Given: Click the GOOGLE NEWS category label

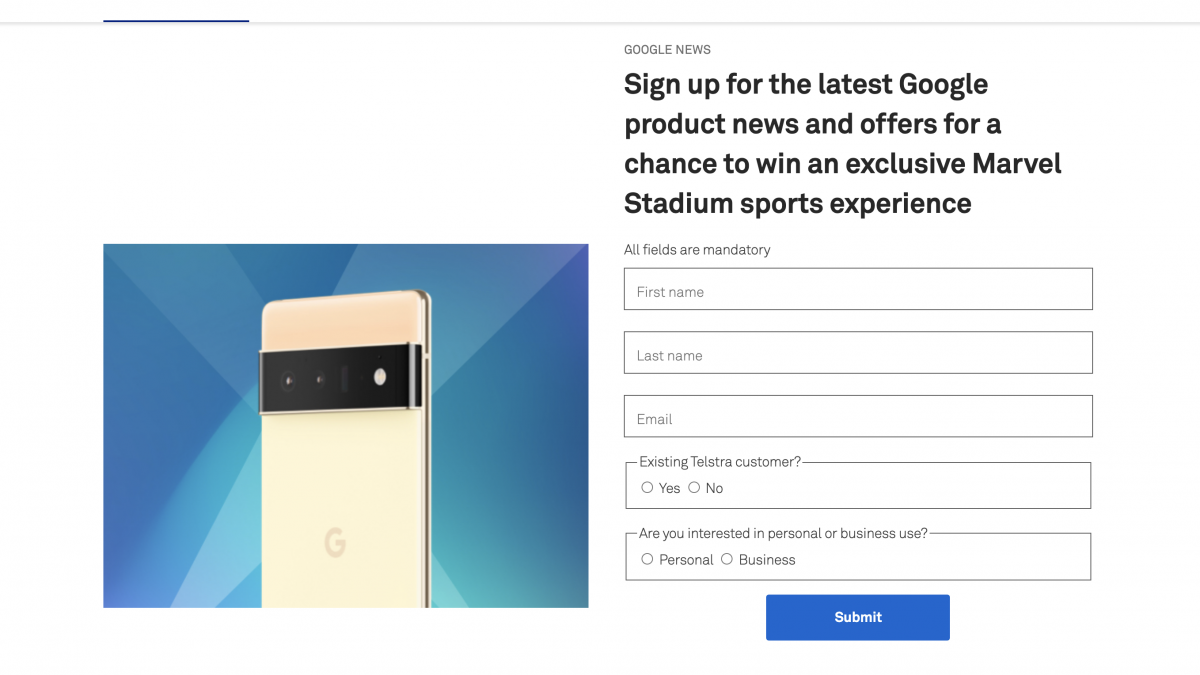Looking at the screenshot, I should tap(667, 50).
